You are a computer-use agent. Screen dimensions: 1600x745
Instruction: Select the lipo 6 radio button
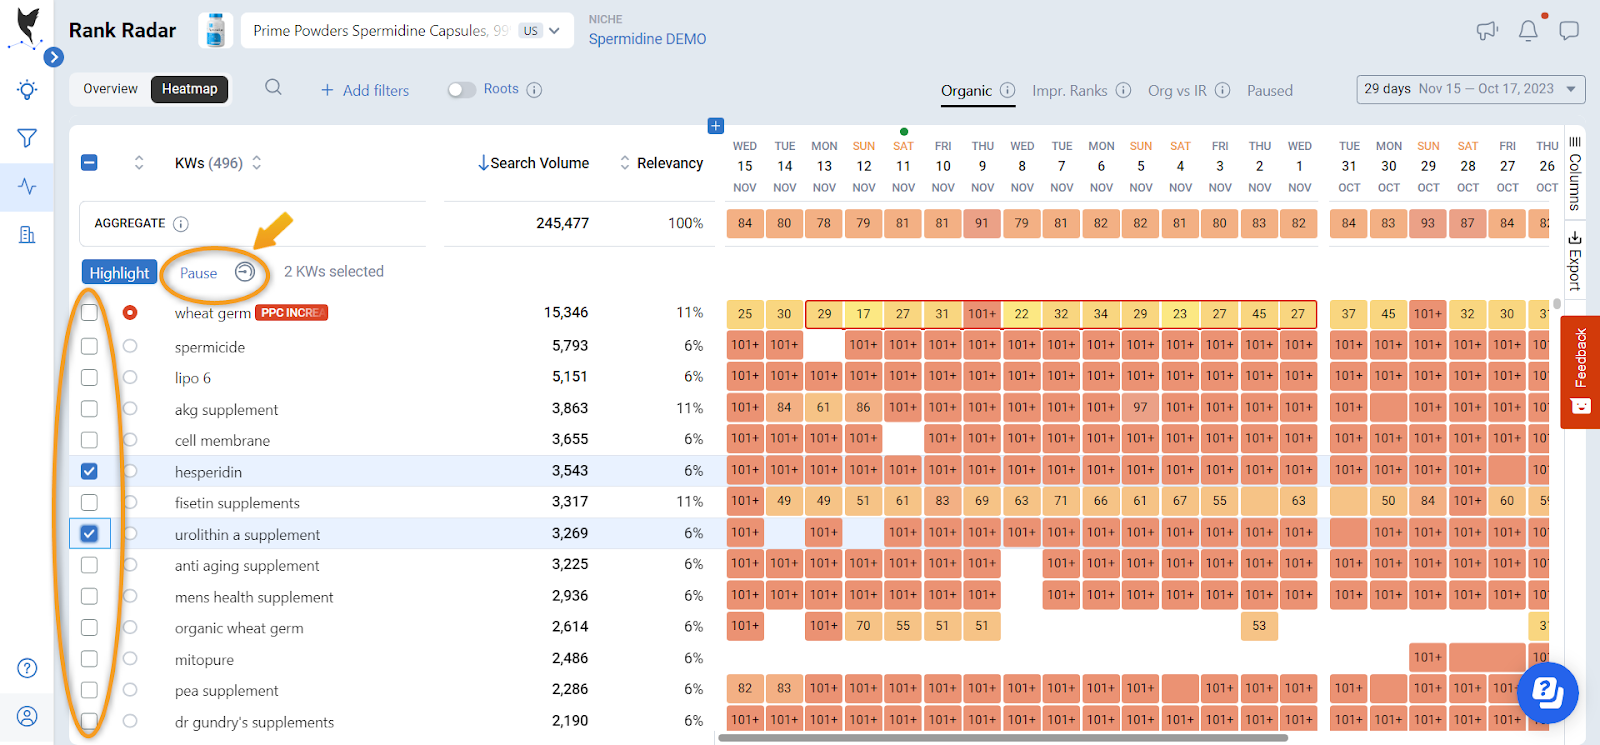tap(130, 378)
